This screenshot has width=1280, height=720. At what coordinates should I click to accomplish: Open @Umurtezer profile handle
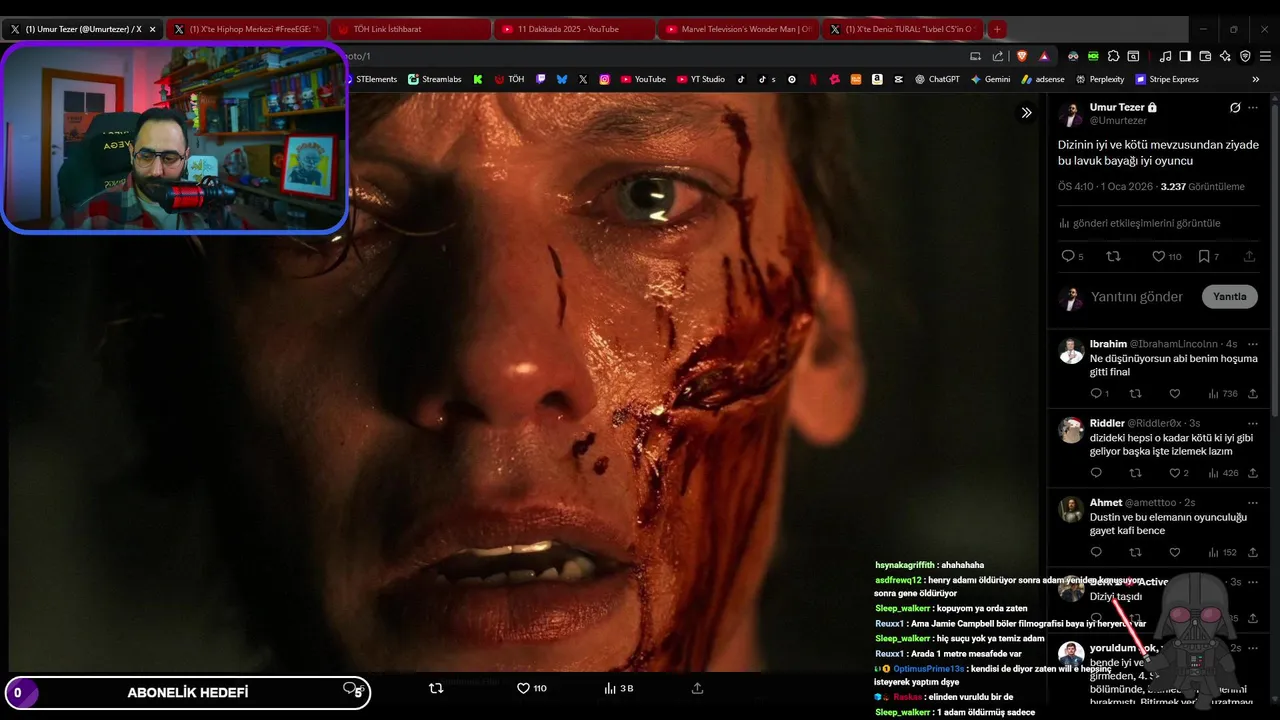[1118, 121]
